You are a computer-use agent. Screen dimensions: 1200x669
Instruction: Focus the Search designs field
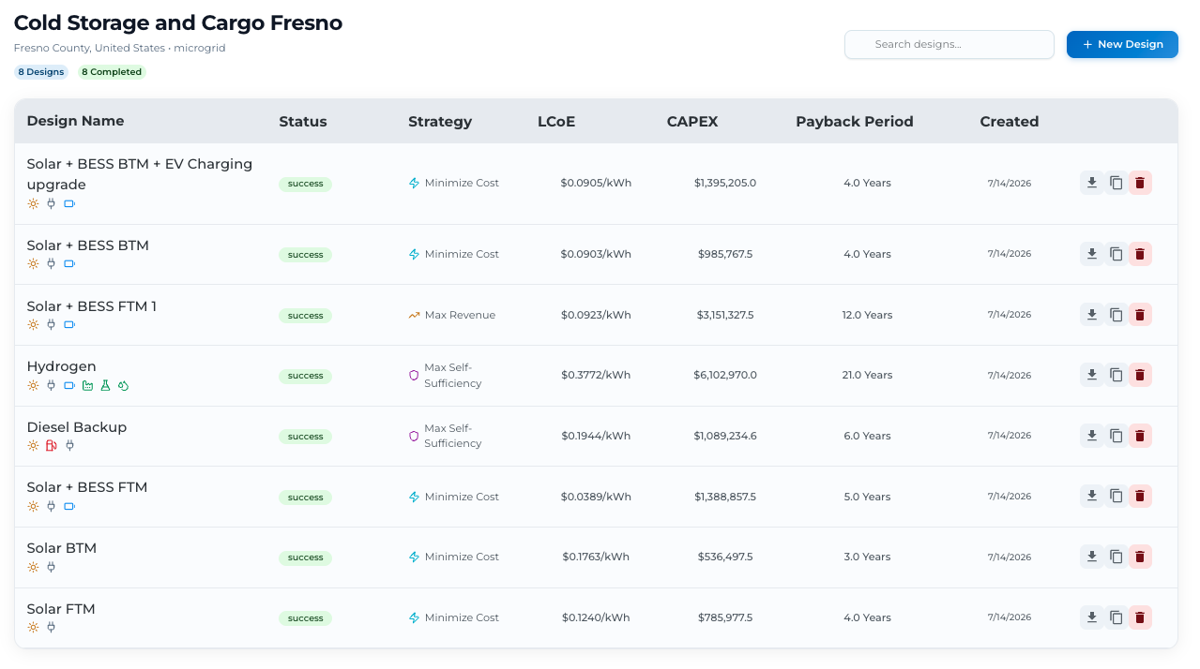(949, 44)
